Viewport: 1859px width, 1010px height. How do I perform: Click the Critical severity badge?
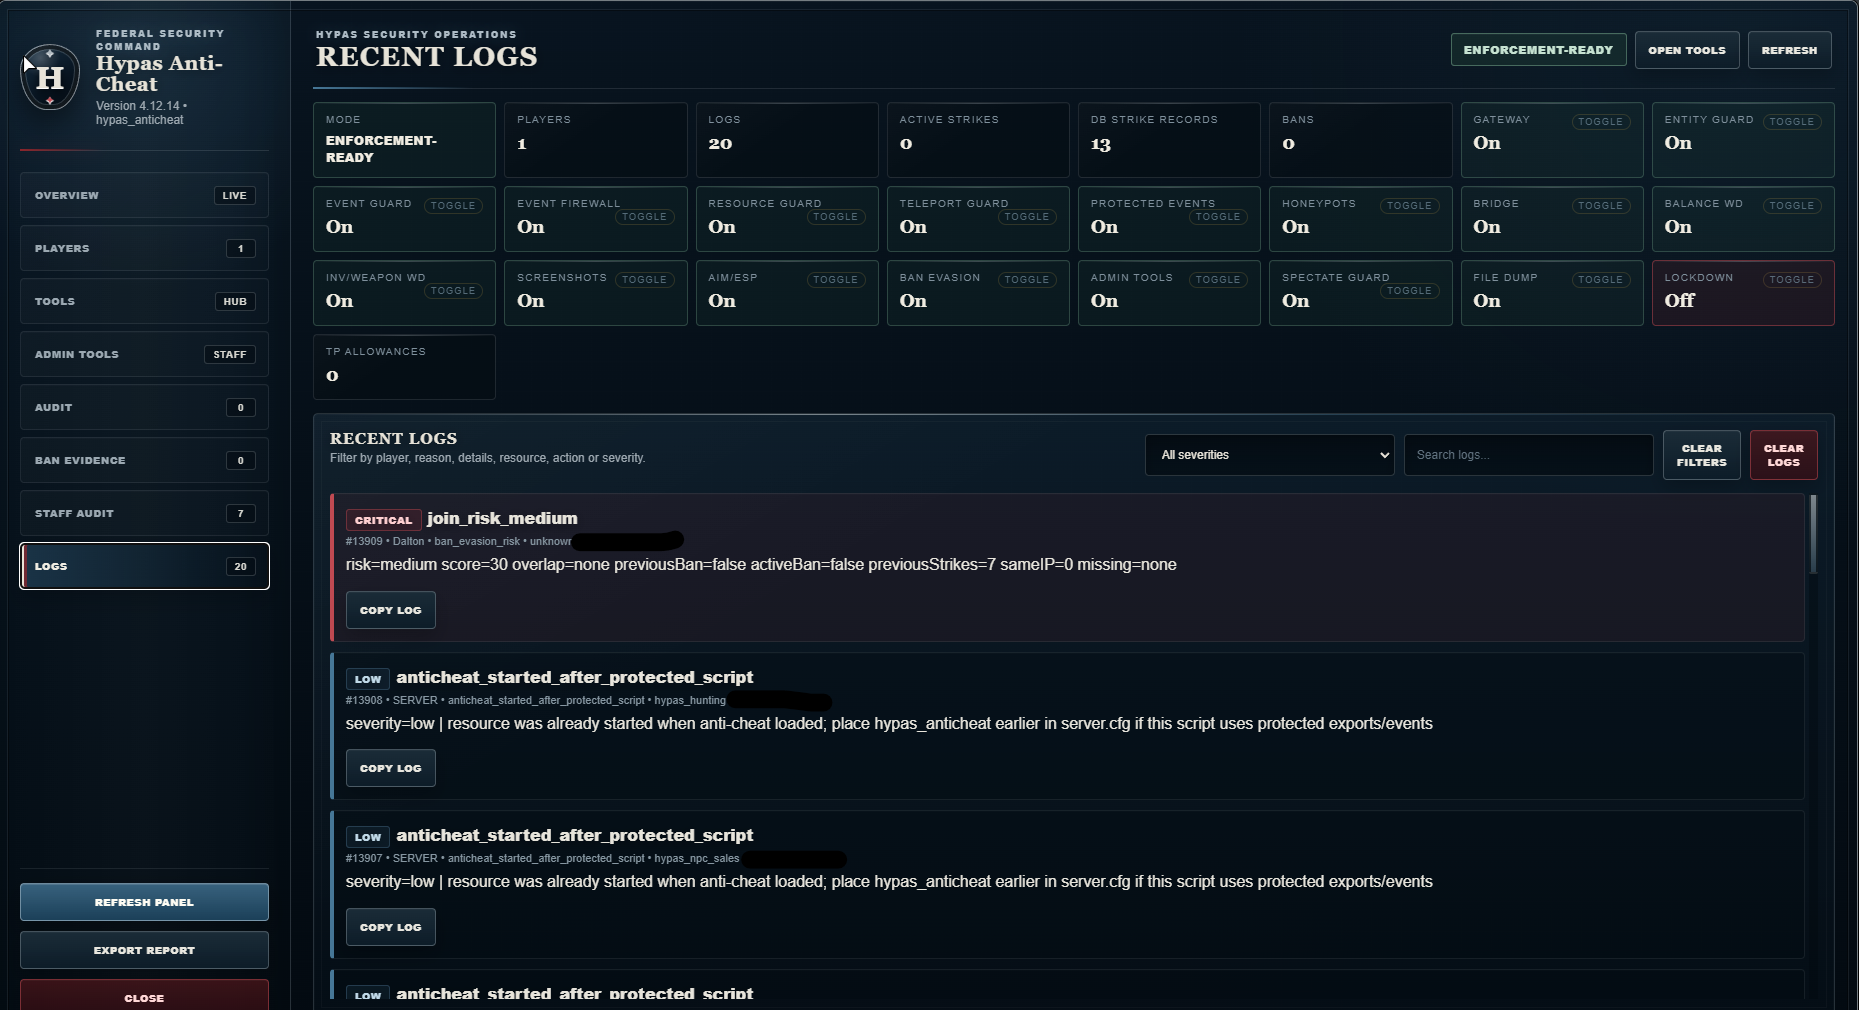[x=383, y=520]
